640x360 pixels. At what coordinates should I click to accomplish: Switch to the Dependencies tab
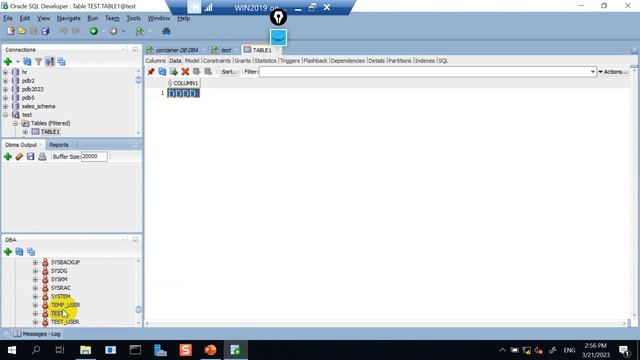(348, 60)
